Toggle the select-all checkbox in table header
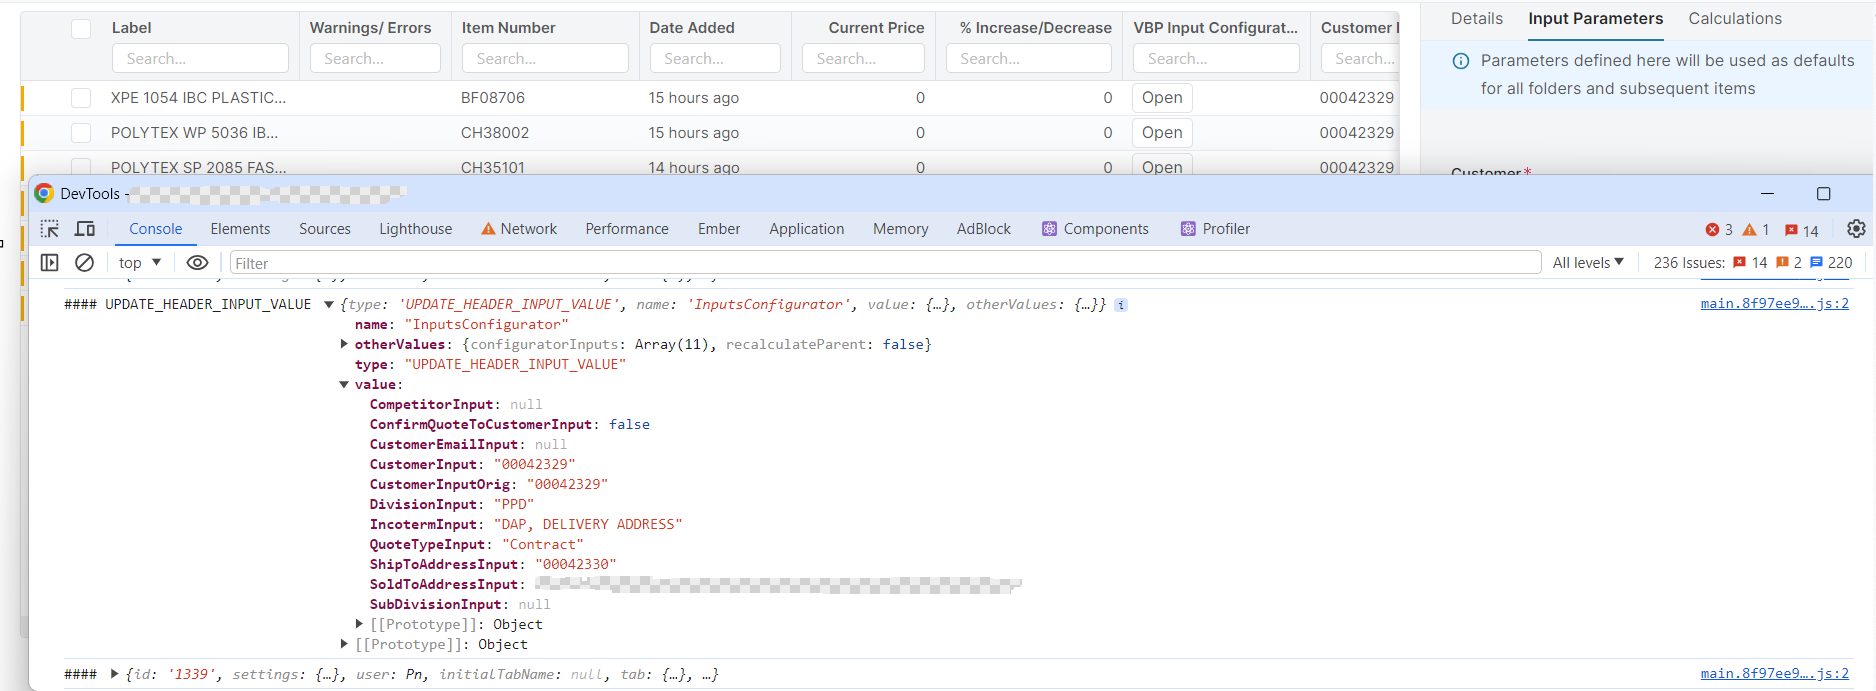 [x=81, y=29]
